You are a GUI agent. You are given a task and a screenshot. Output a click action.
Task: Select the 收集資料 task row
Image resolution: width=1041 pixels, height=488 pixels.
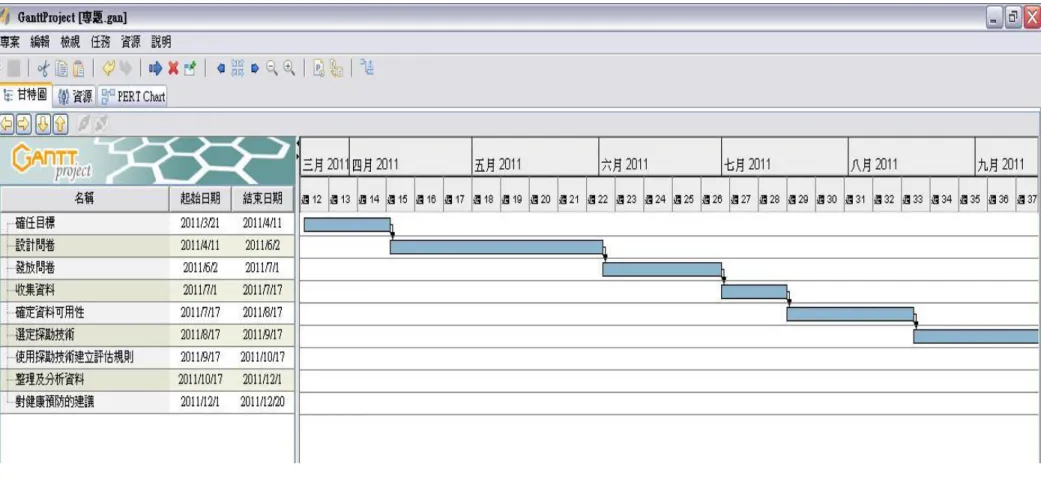click(x=147, y=290)
